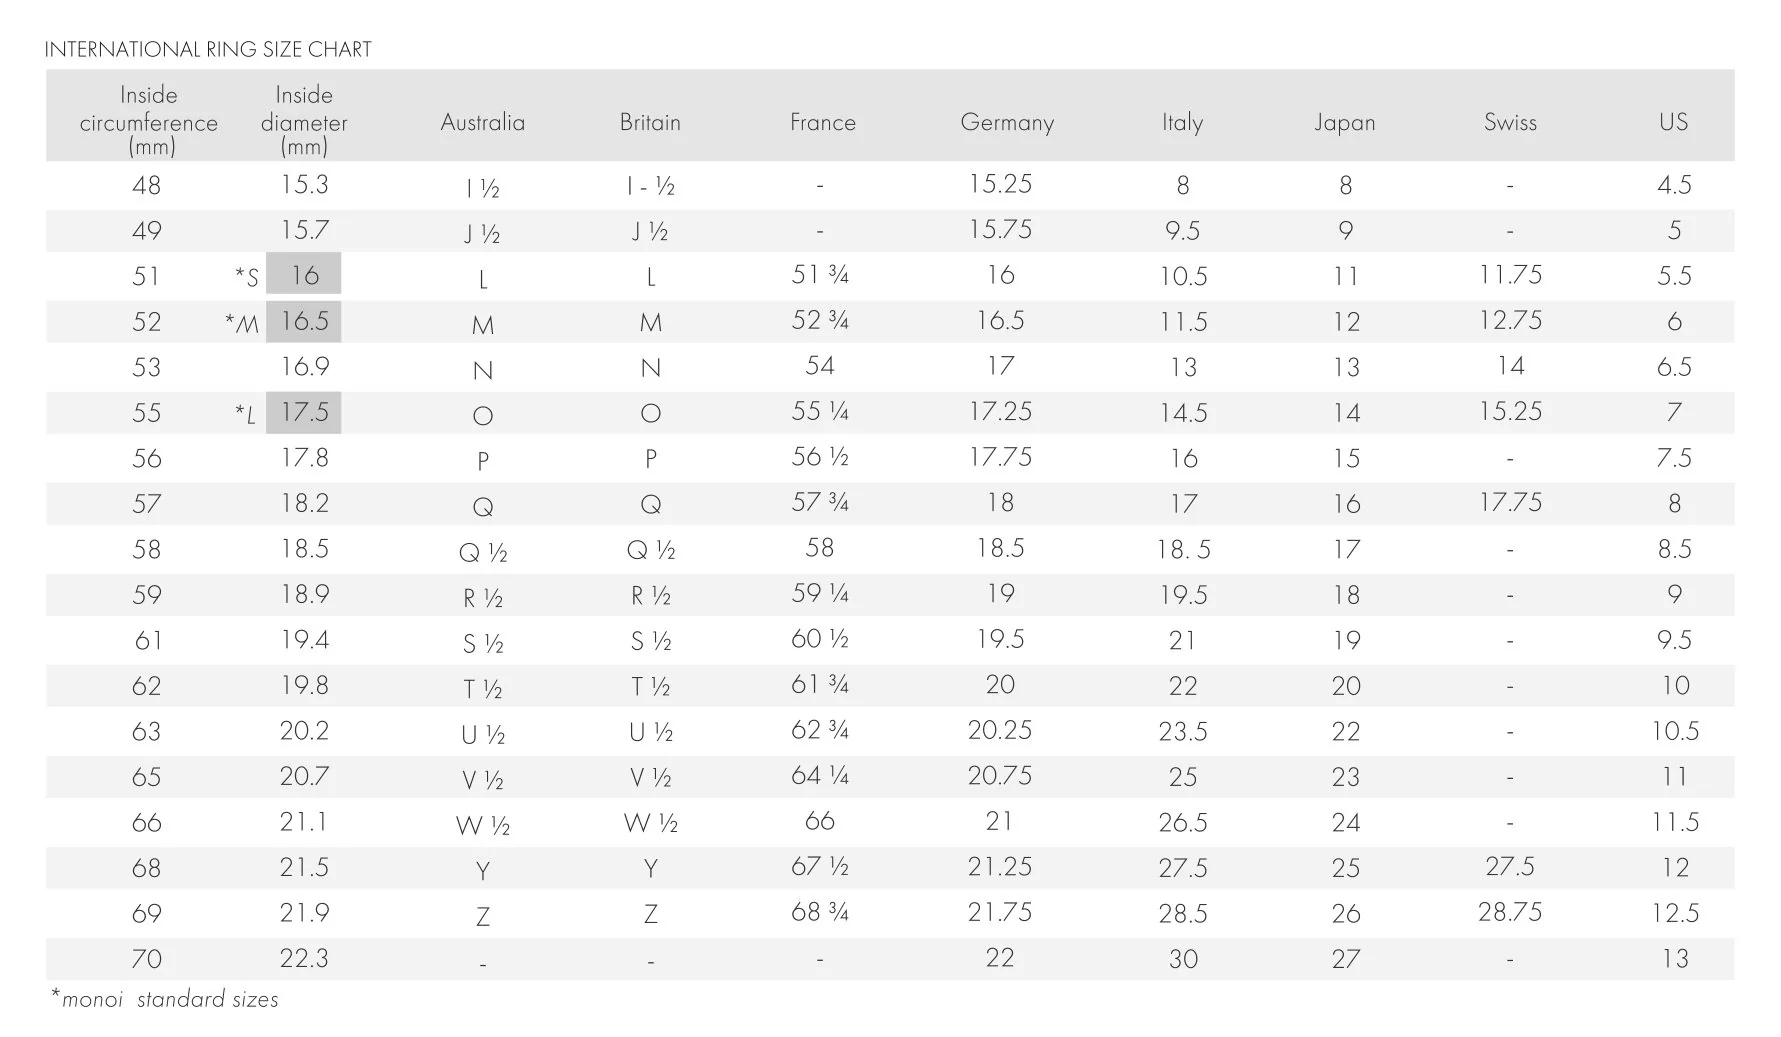Click the Germany column header

coord(1007,123)
